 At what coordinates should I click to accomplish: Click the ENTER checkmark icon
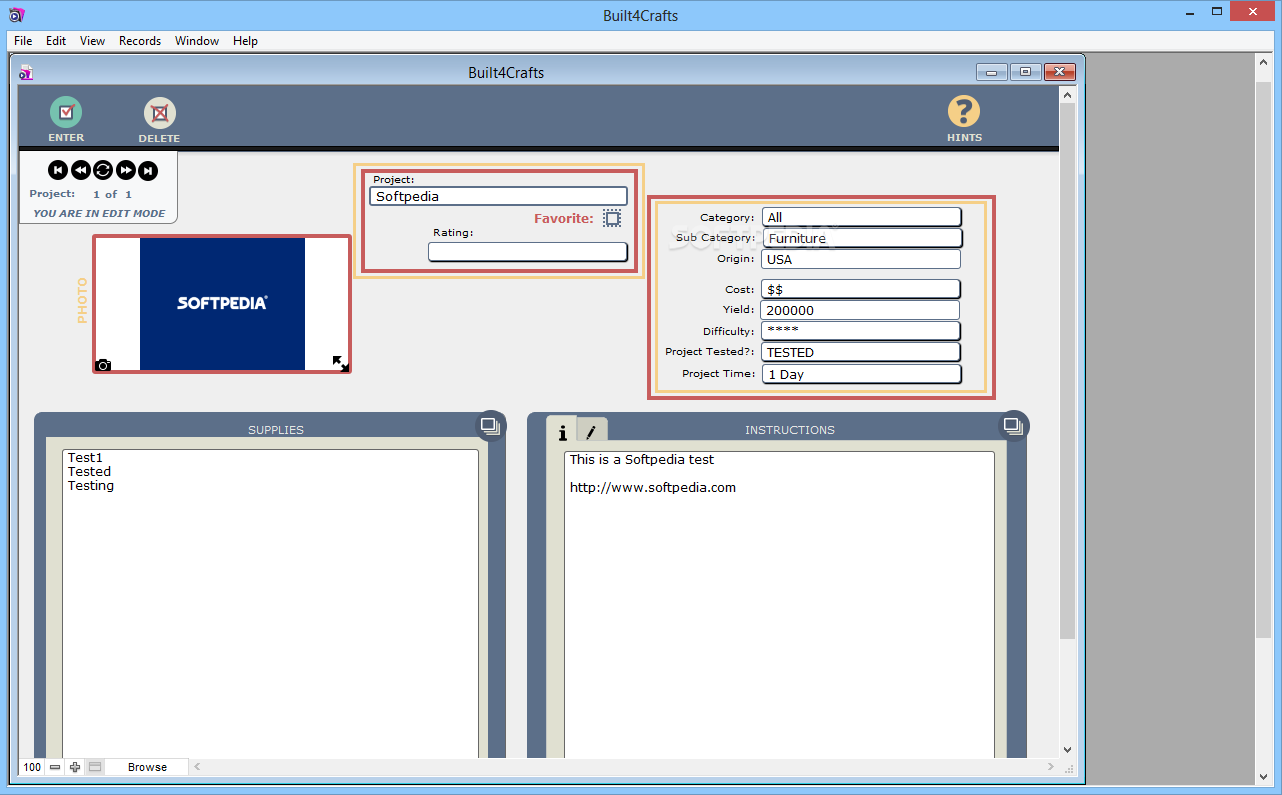[x=66, y=112]
